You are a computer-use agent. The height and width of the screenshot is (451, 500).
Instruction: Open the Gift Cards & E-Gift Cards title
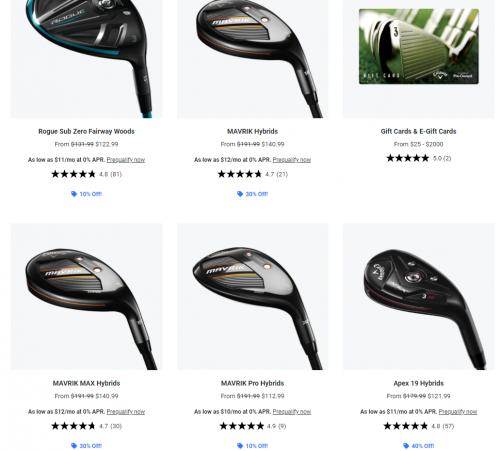[418, 131]
